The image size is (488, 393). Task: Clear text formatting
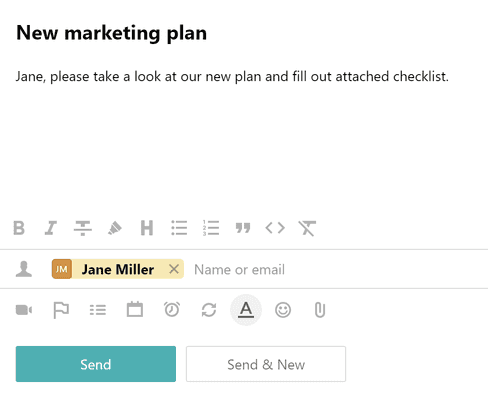[x=307, y=228]
